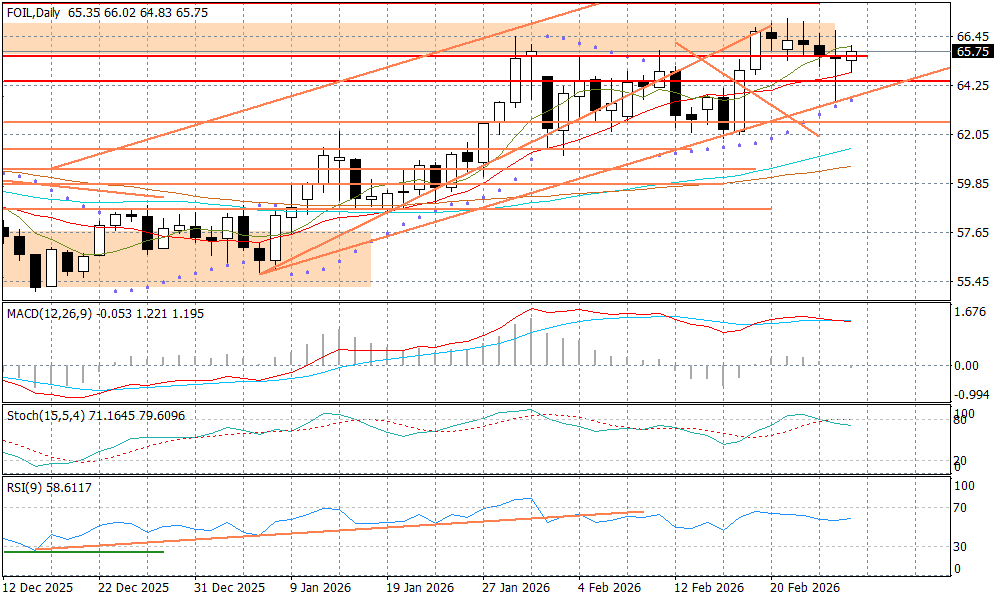Screen dimensions: 1000x600
Task: Select the Stoch(15,5,4) indicator label
Action: point(45,415)
